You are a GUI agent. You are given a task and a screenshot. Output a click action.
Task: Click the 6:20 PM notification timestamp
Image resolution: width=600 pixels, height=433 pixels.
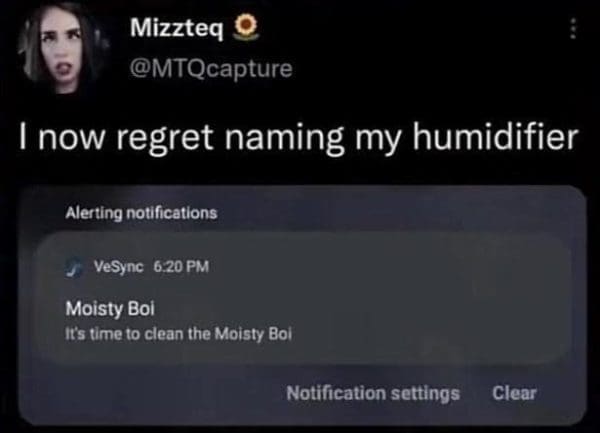pyautogui.click(x=181, y=266)
